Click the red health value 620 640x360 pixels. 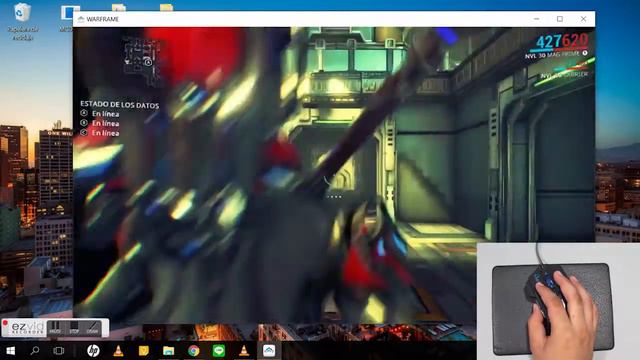[575, 40]
